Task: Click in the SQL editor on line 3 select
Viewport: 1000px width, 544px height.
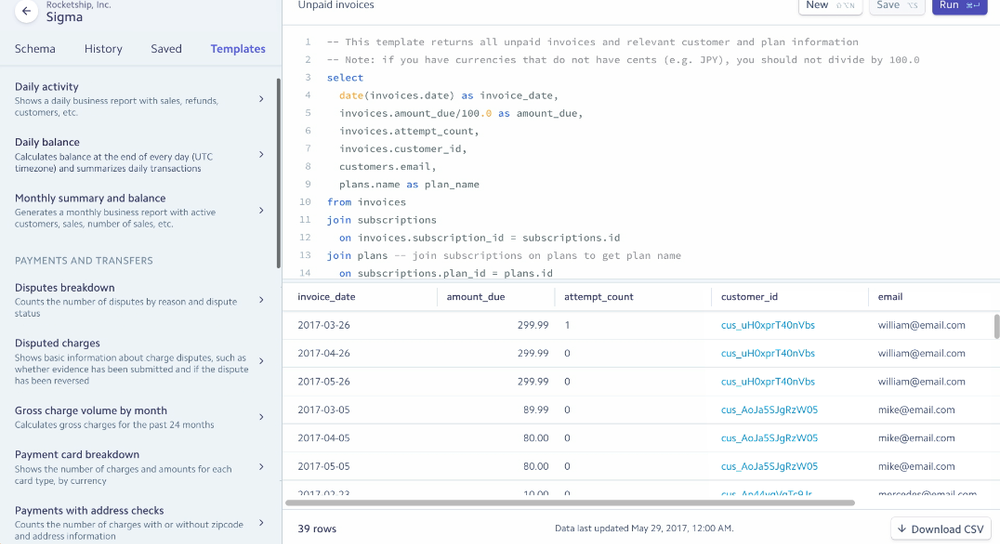Action: (x=345, y=78)
